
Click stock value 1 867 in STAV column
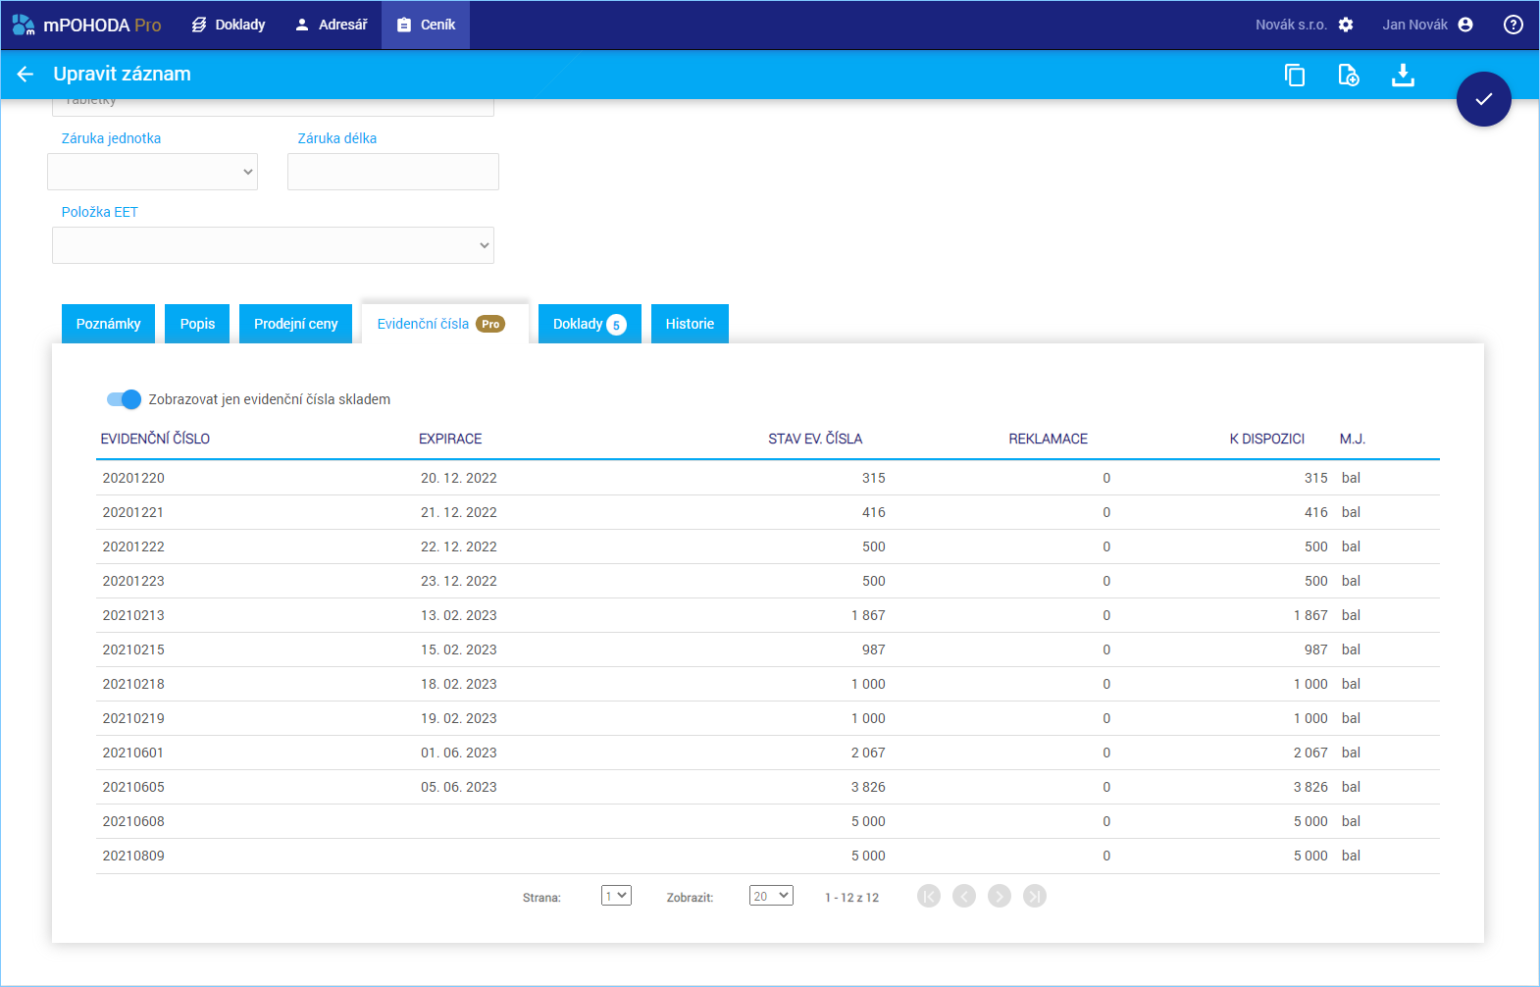click(x=868, y=615)
